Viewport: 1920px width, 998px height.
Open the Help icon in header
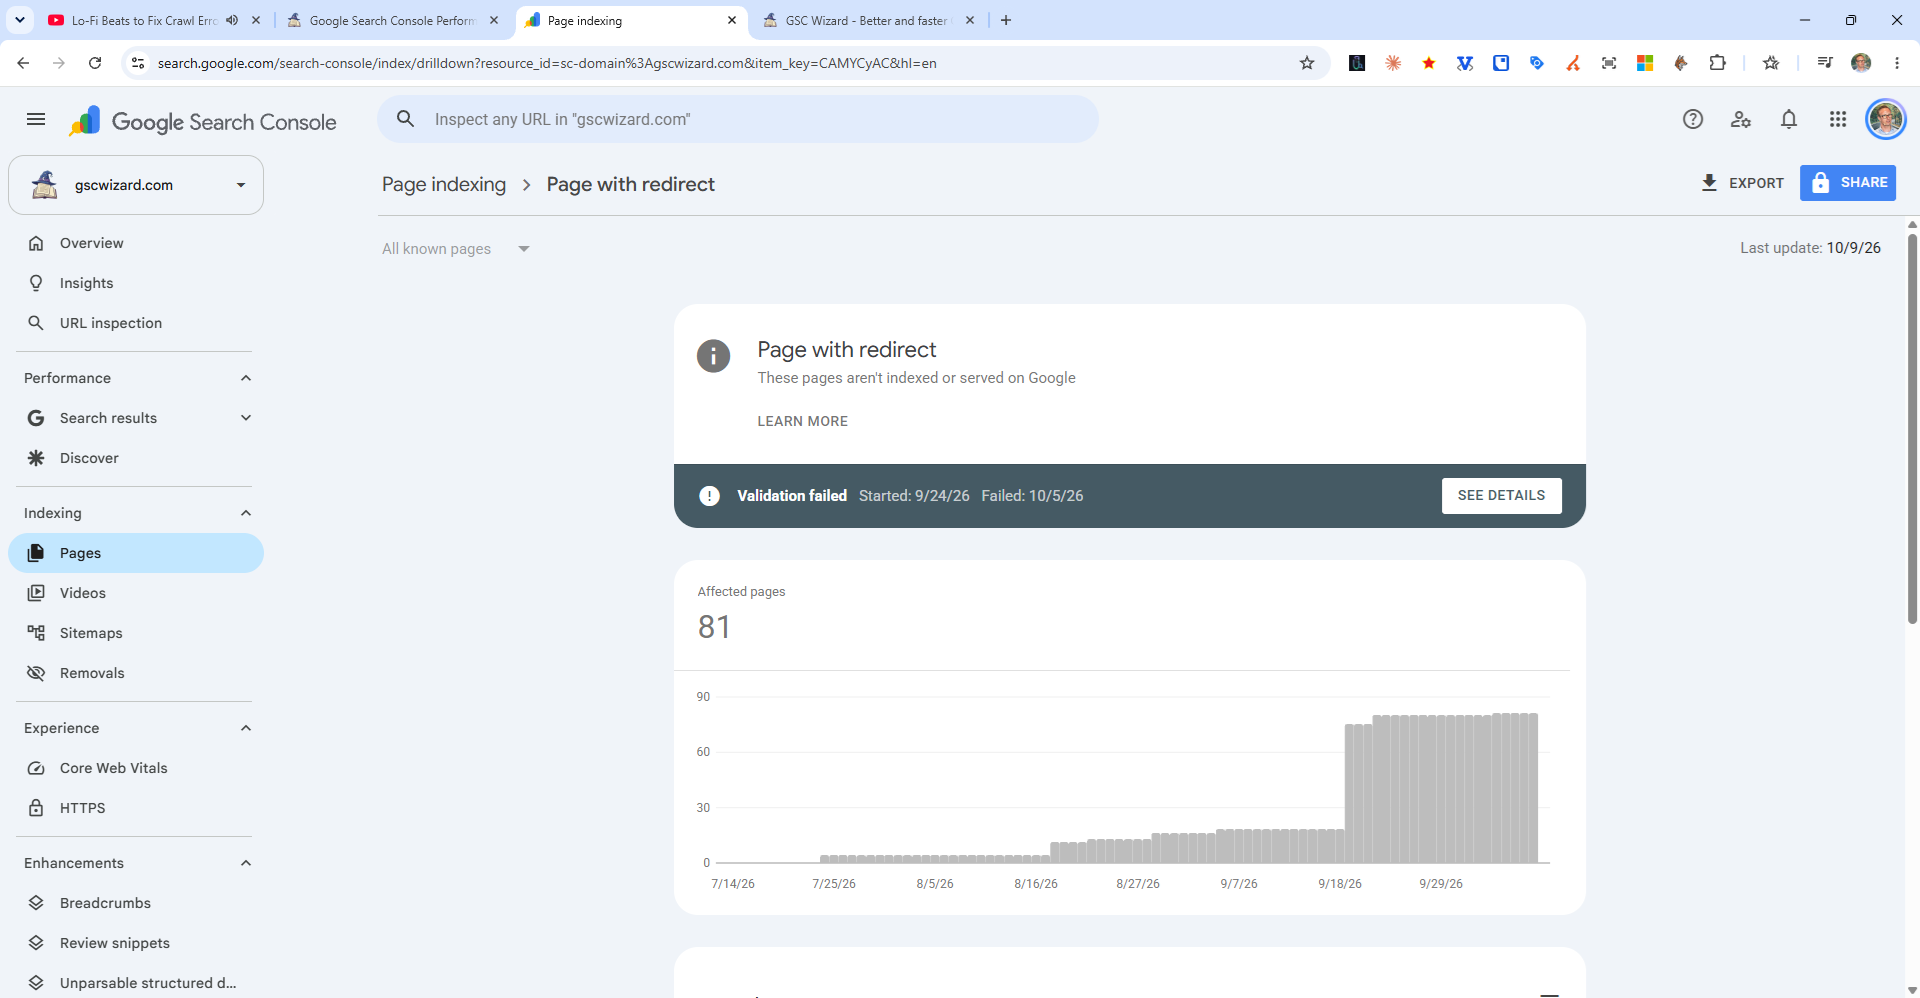coord(1693,120)
